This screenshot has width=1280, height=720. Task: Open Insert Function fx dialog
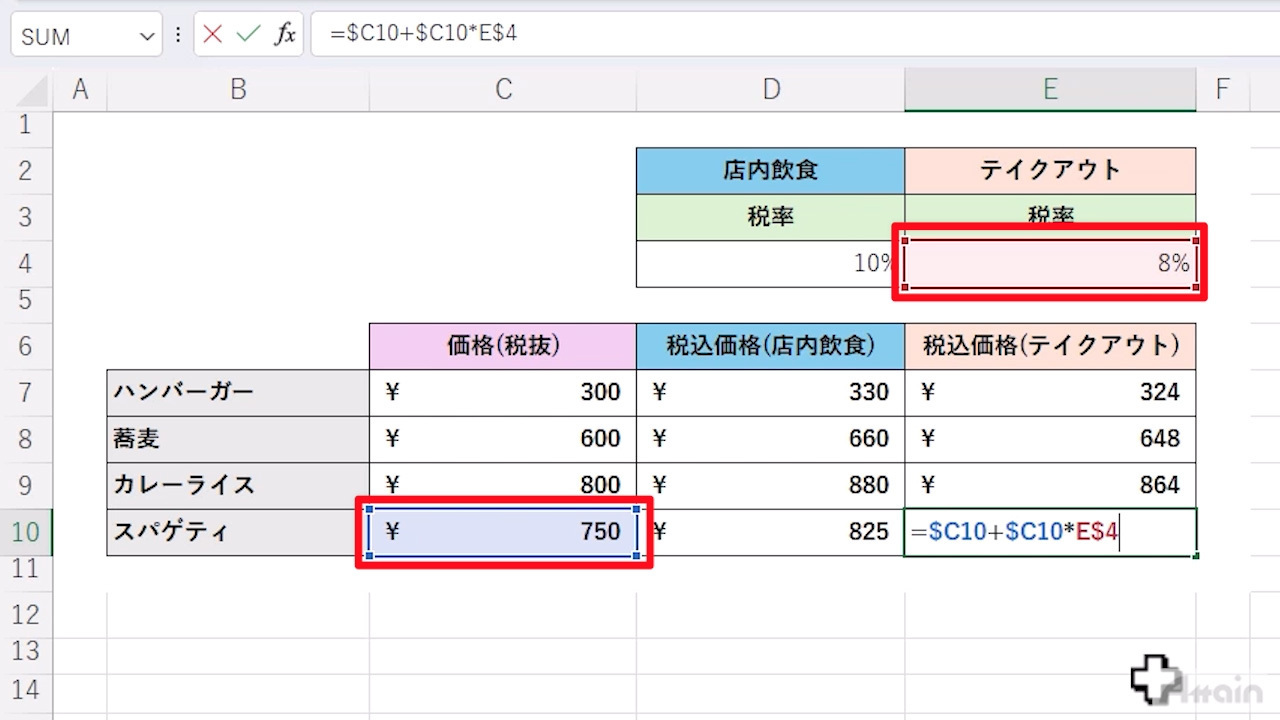click(285, 34)
